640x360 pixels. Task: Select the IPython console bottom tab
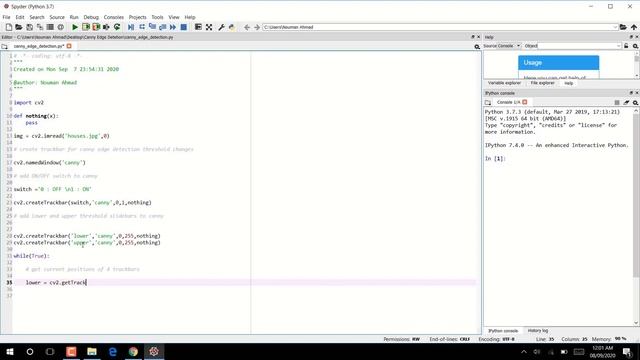tap(503, 331)
